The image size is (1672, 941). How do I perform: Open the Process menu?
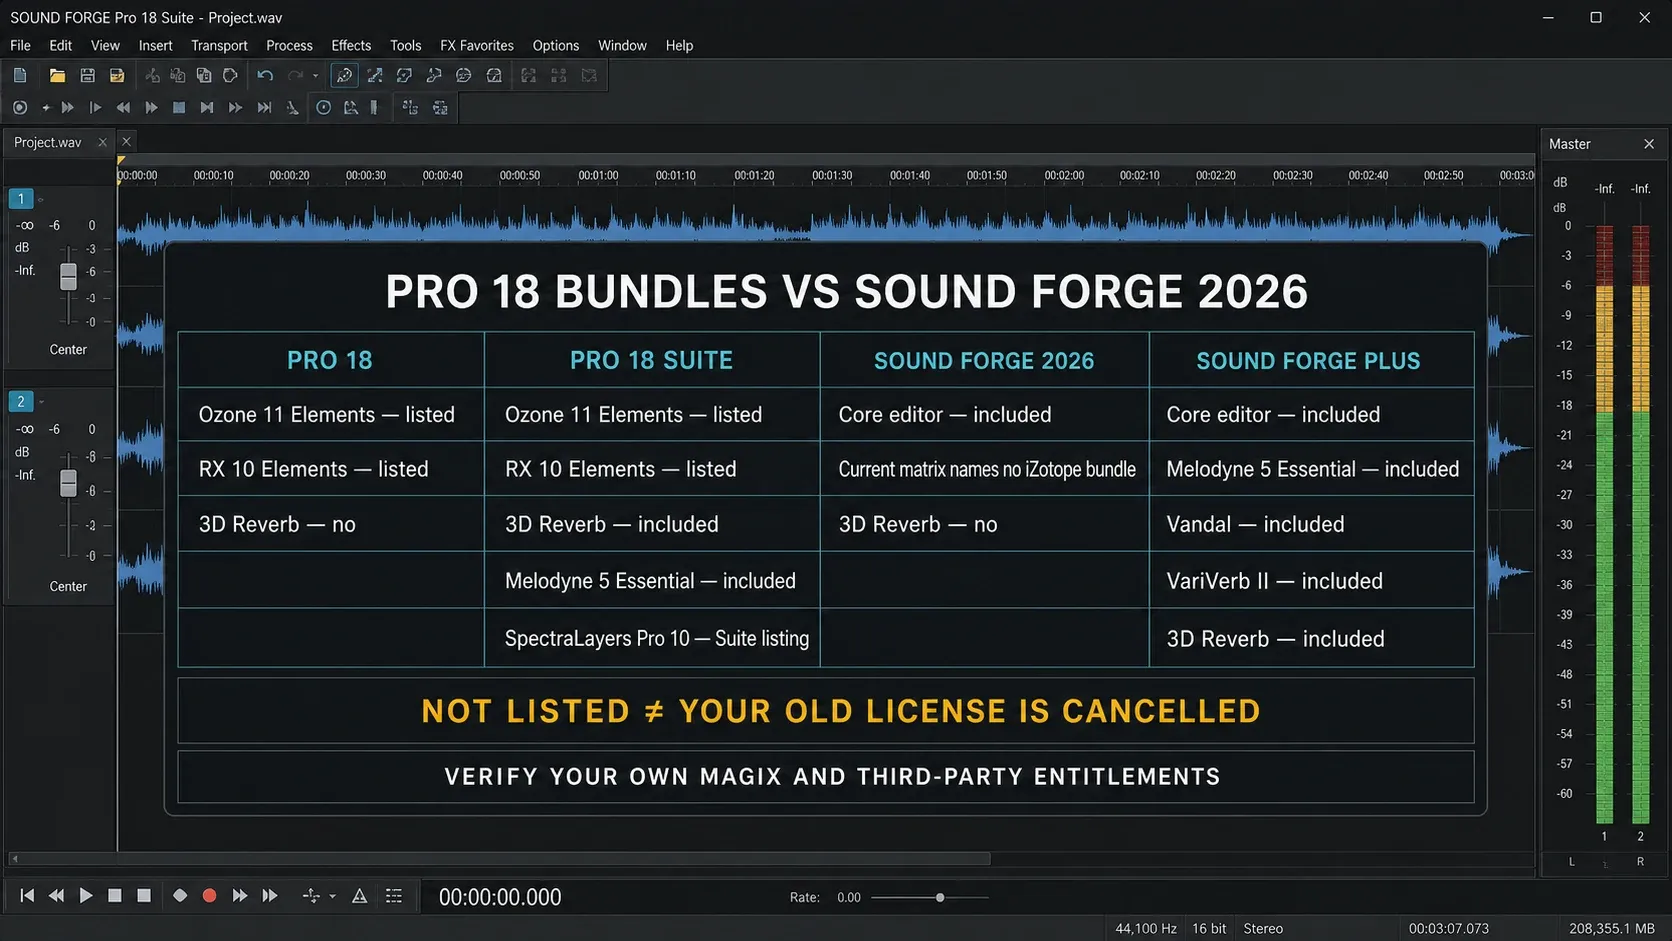coord(289,45)
